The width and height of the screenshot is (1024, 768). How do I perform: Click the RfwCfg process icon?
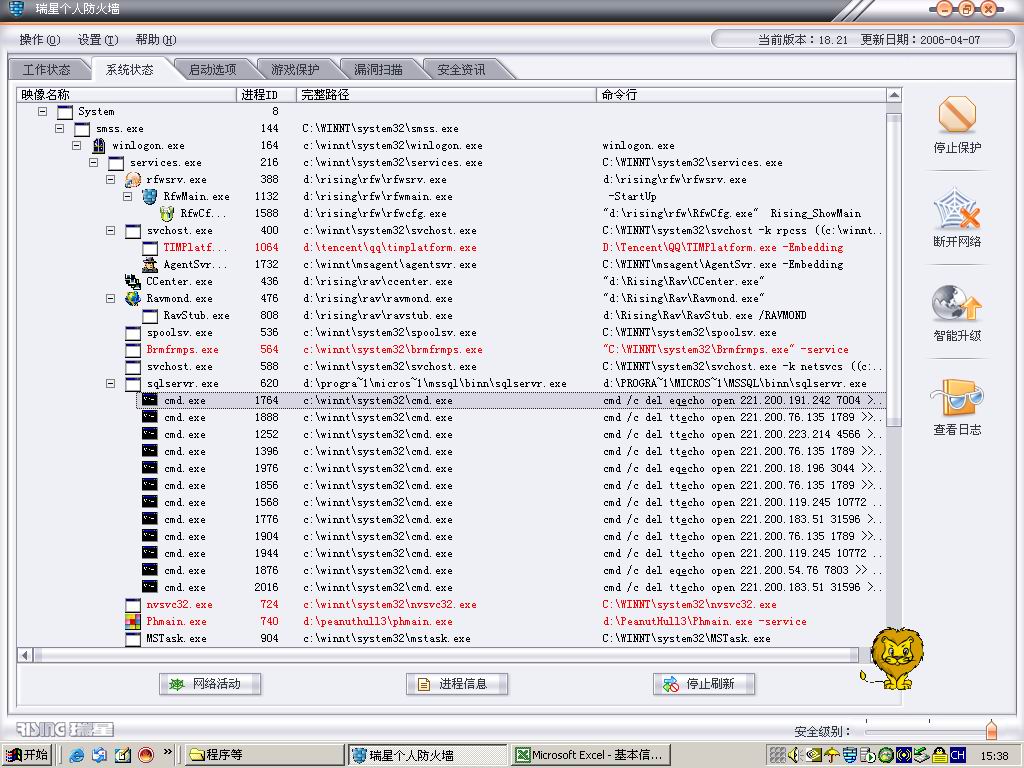coord(167,214)
